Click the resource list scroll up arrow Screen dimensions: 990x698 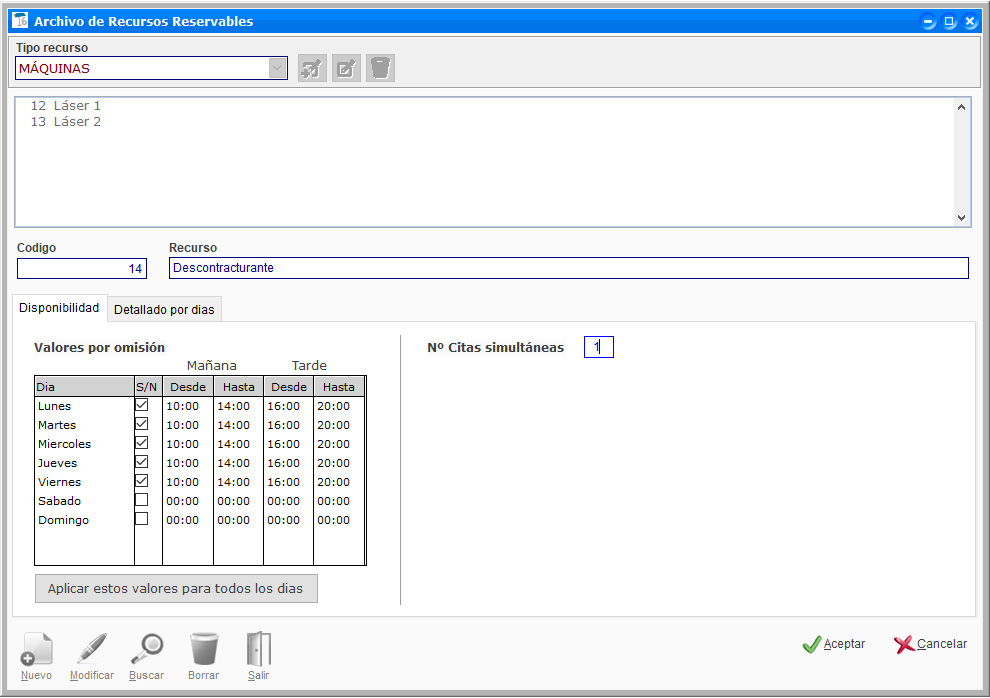961,107
